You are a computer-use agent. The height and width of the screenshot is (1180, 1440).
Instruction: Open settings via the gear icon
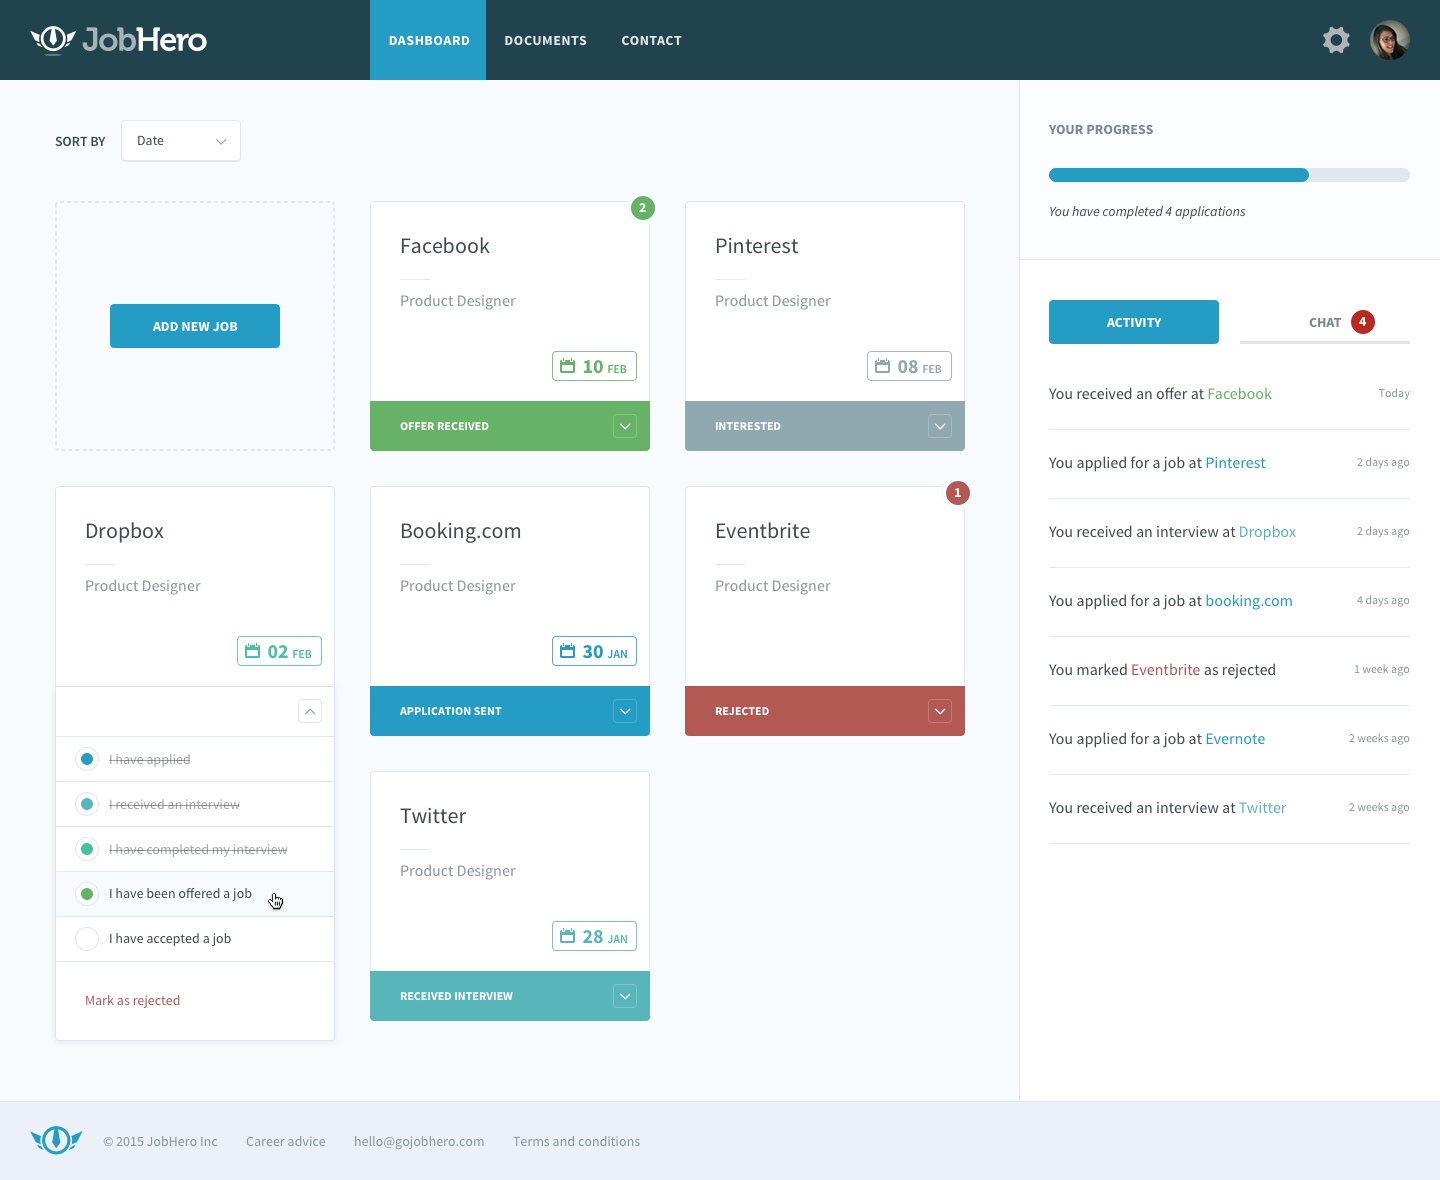[1336, 40]
